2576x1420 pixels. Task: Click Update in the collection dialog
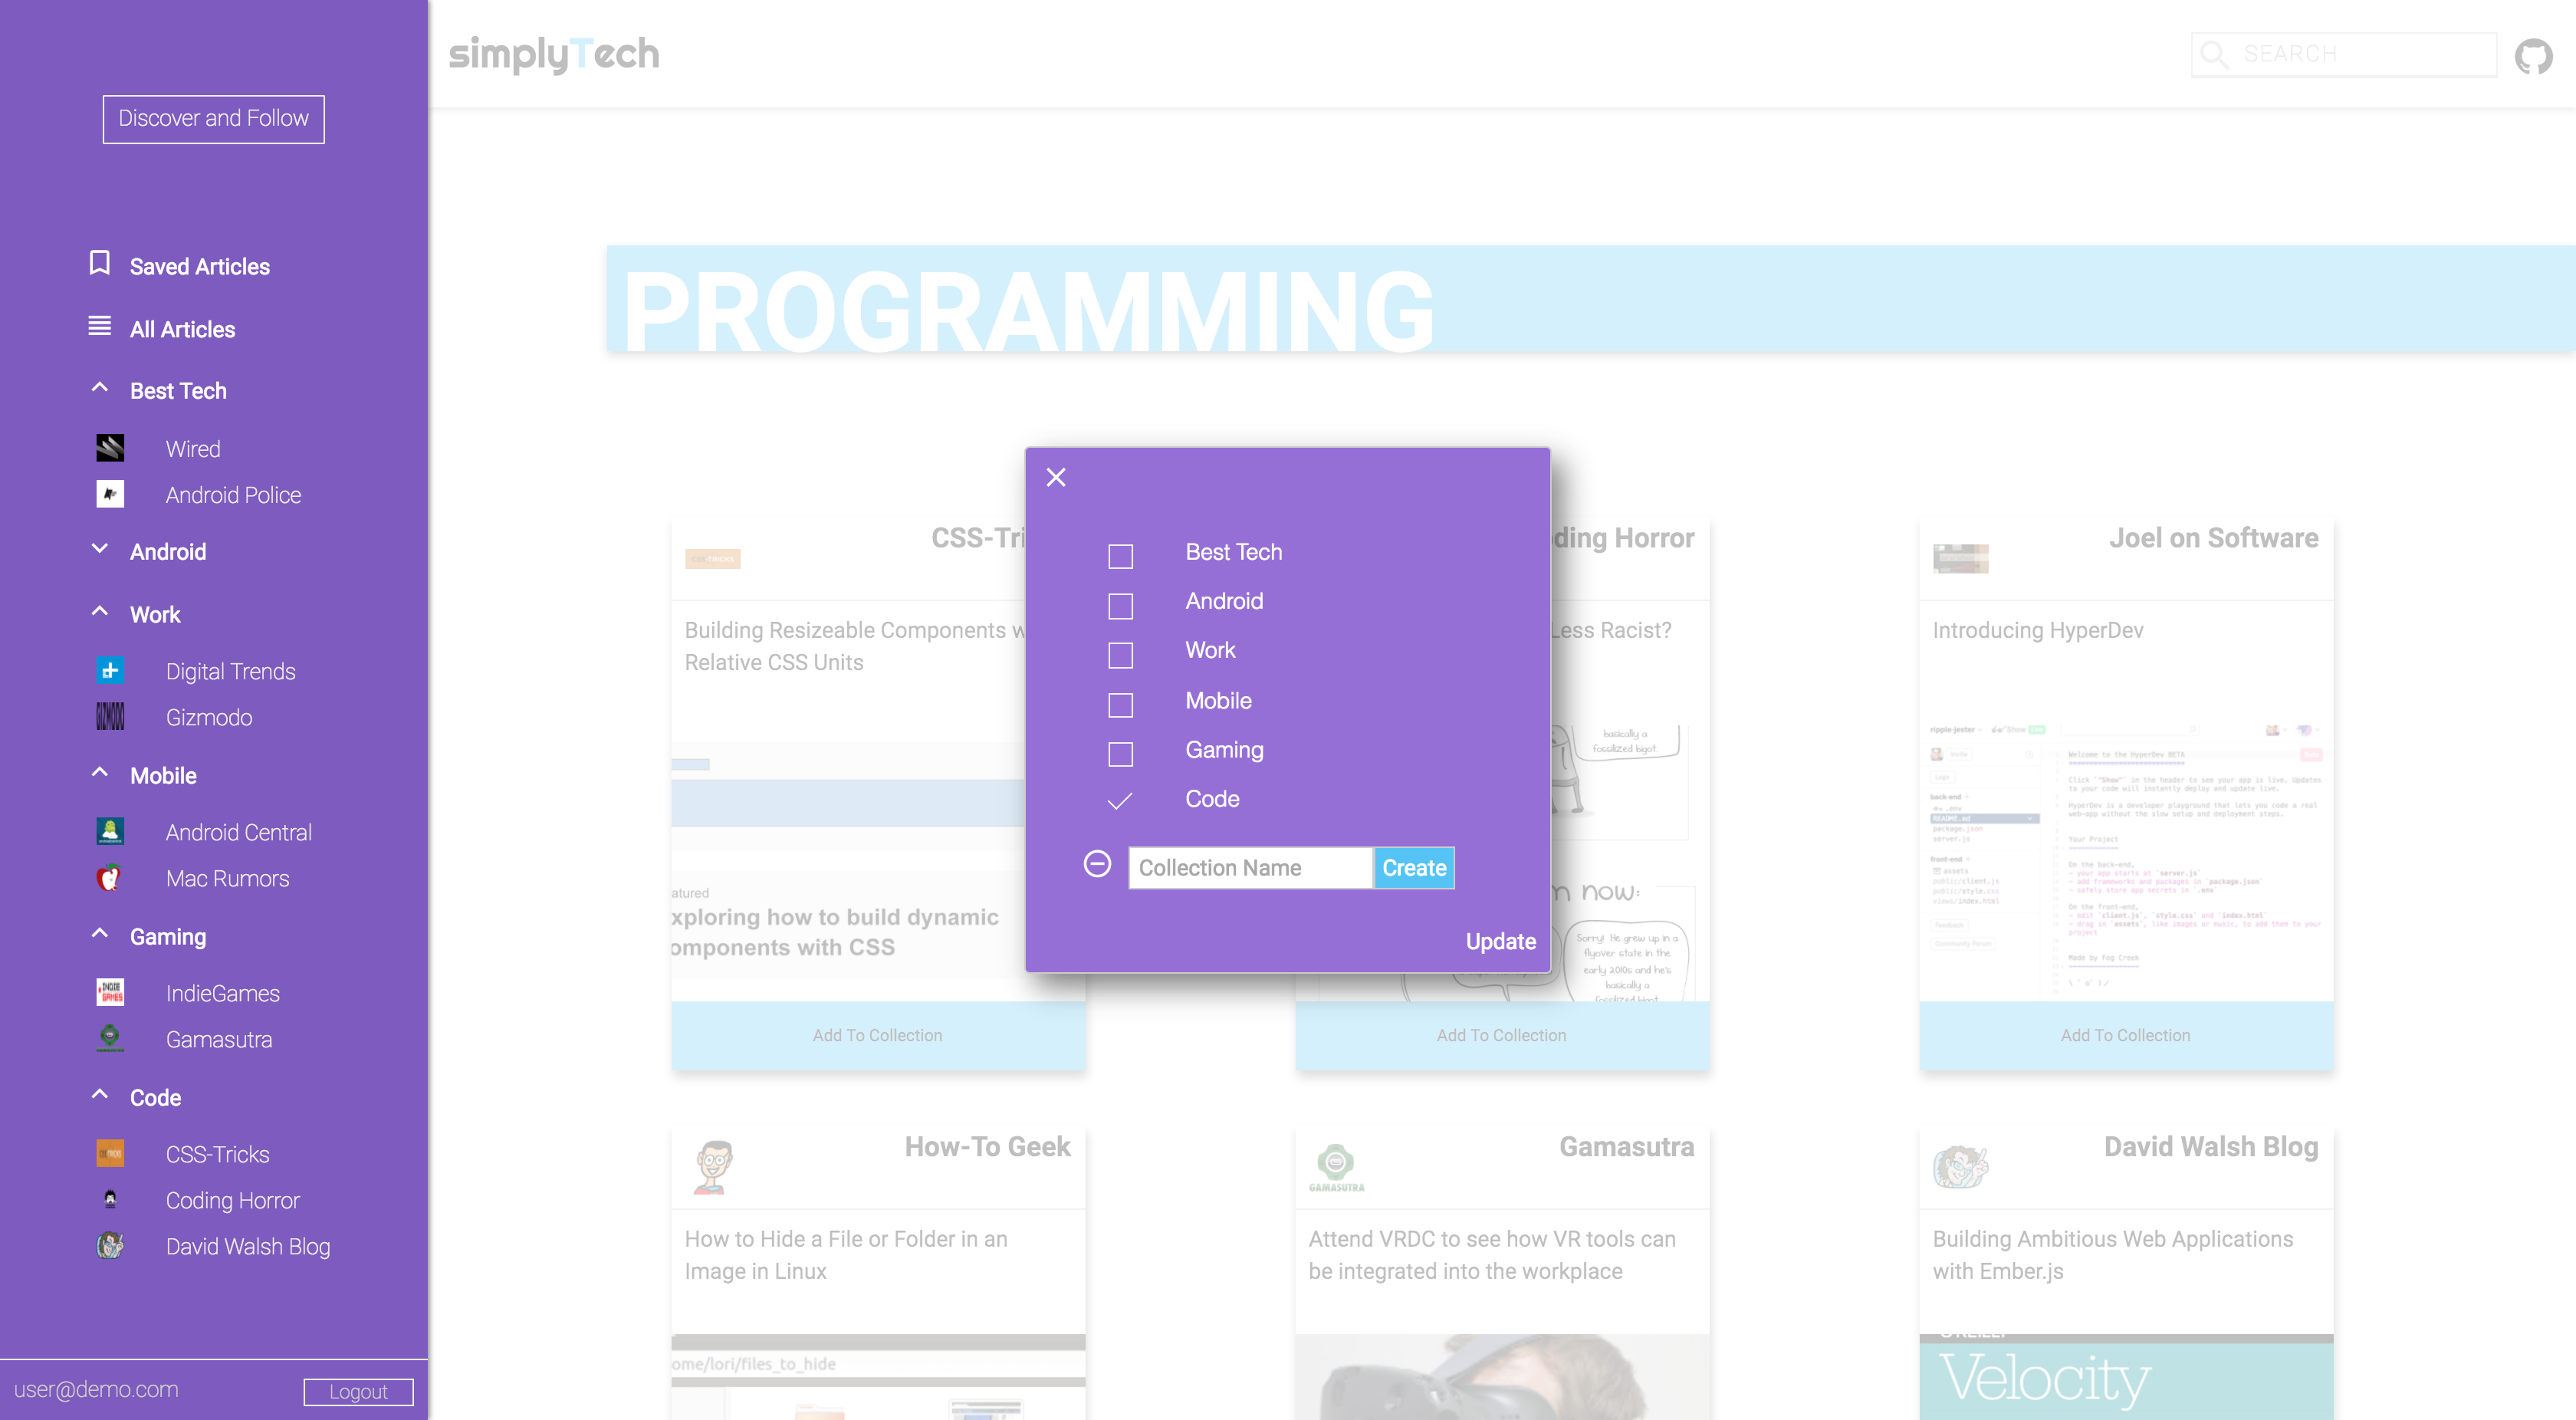pyautogui.click(x=1500, y=941)
